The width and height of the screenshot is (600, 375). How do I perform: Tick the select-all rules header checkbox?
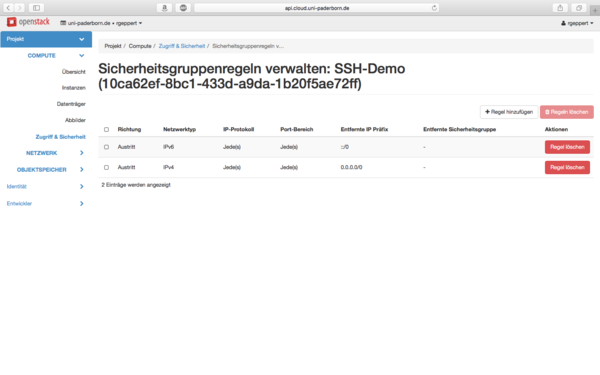106,129
